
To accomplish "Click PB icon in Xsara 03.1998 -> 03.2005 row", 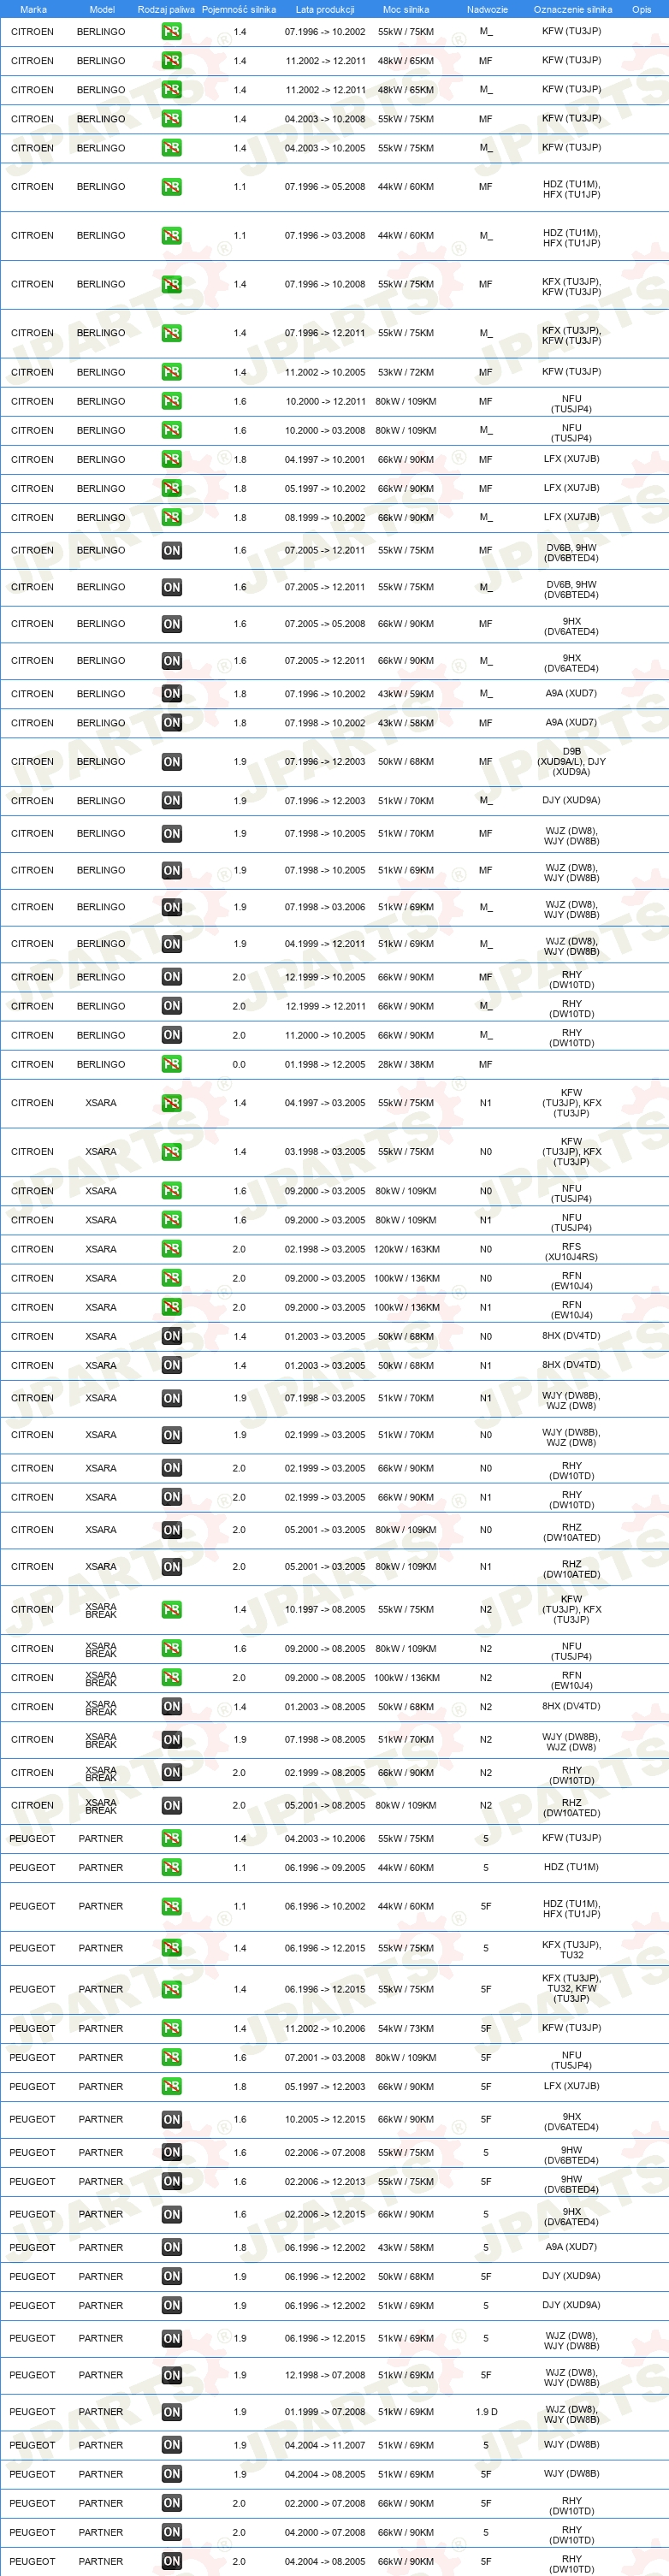I will (x=172, y=1152).
